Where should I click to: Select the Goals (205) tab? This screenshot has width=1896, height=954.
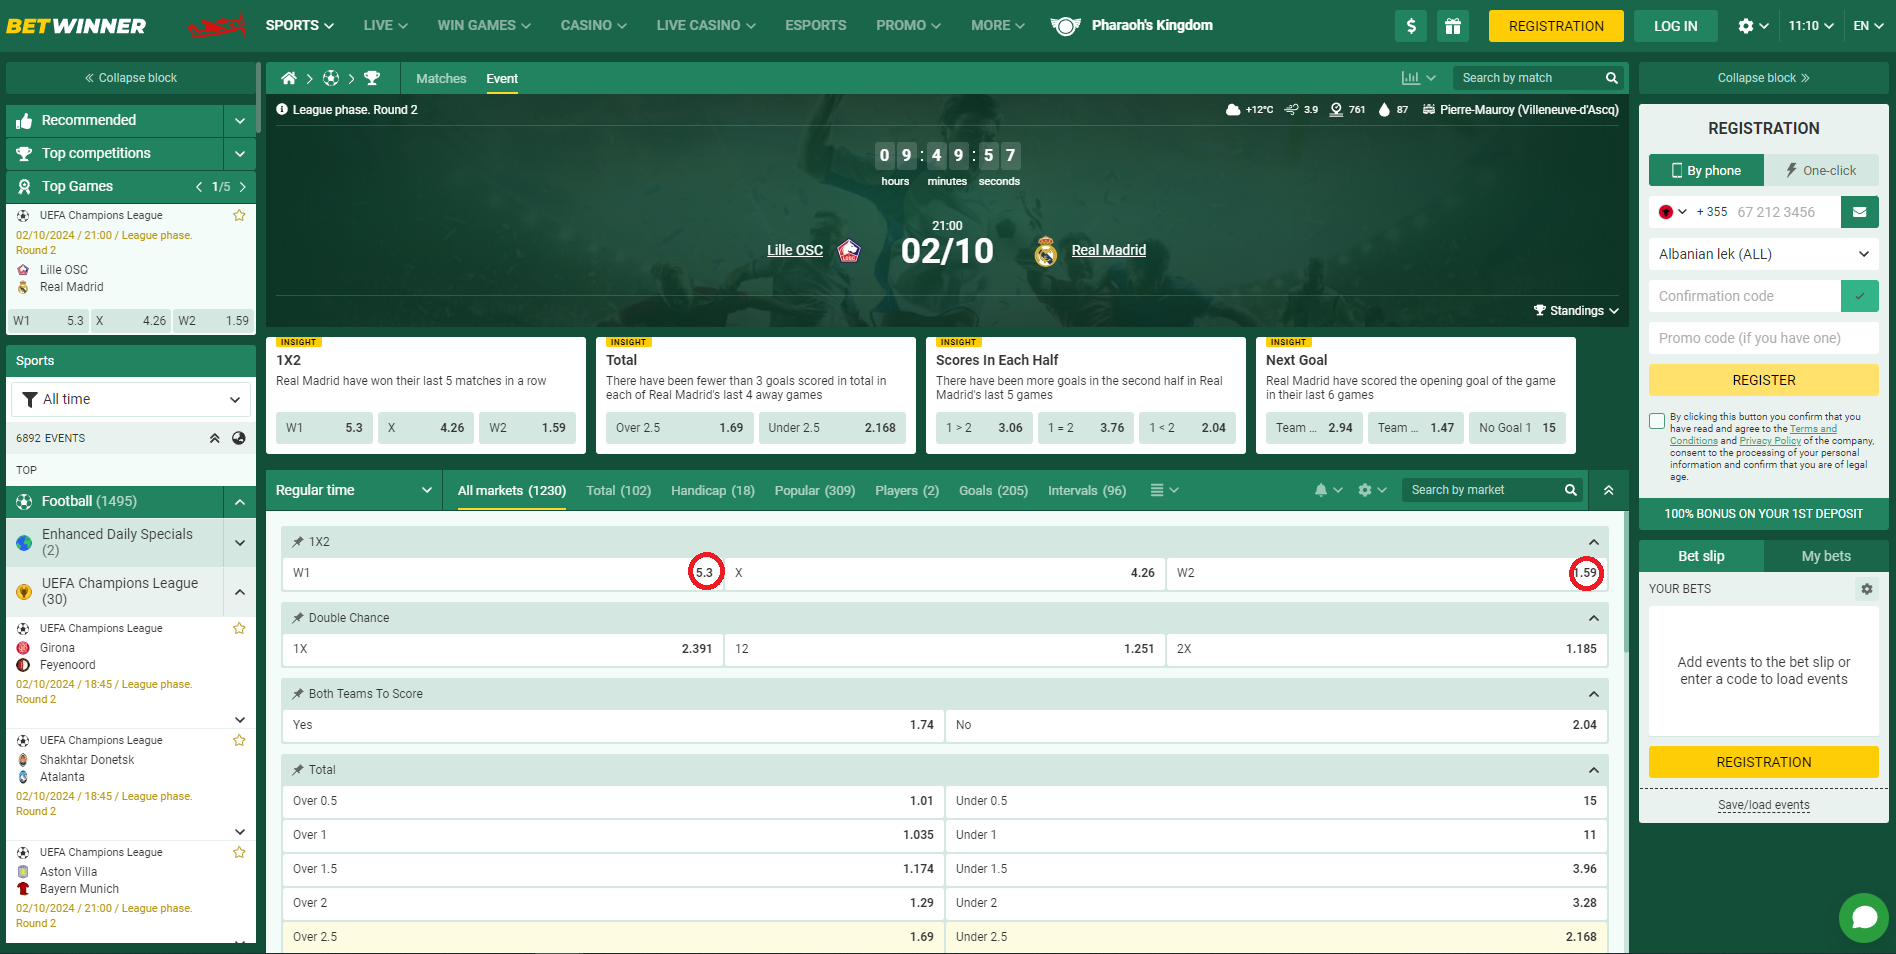point(993,490)
